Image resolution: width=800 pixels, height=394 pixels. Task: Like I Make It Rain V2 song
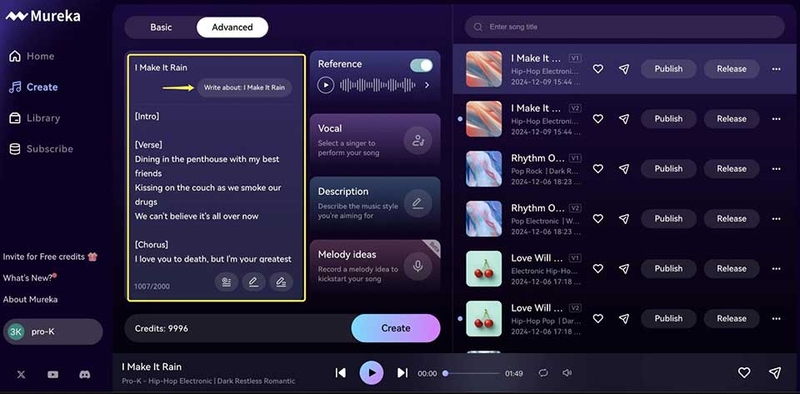[598, 119]
